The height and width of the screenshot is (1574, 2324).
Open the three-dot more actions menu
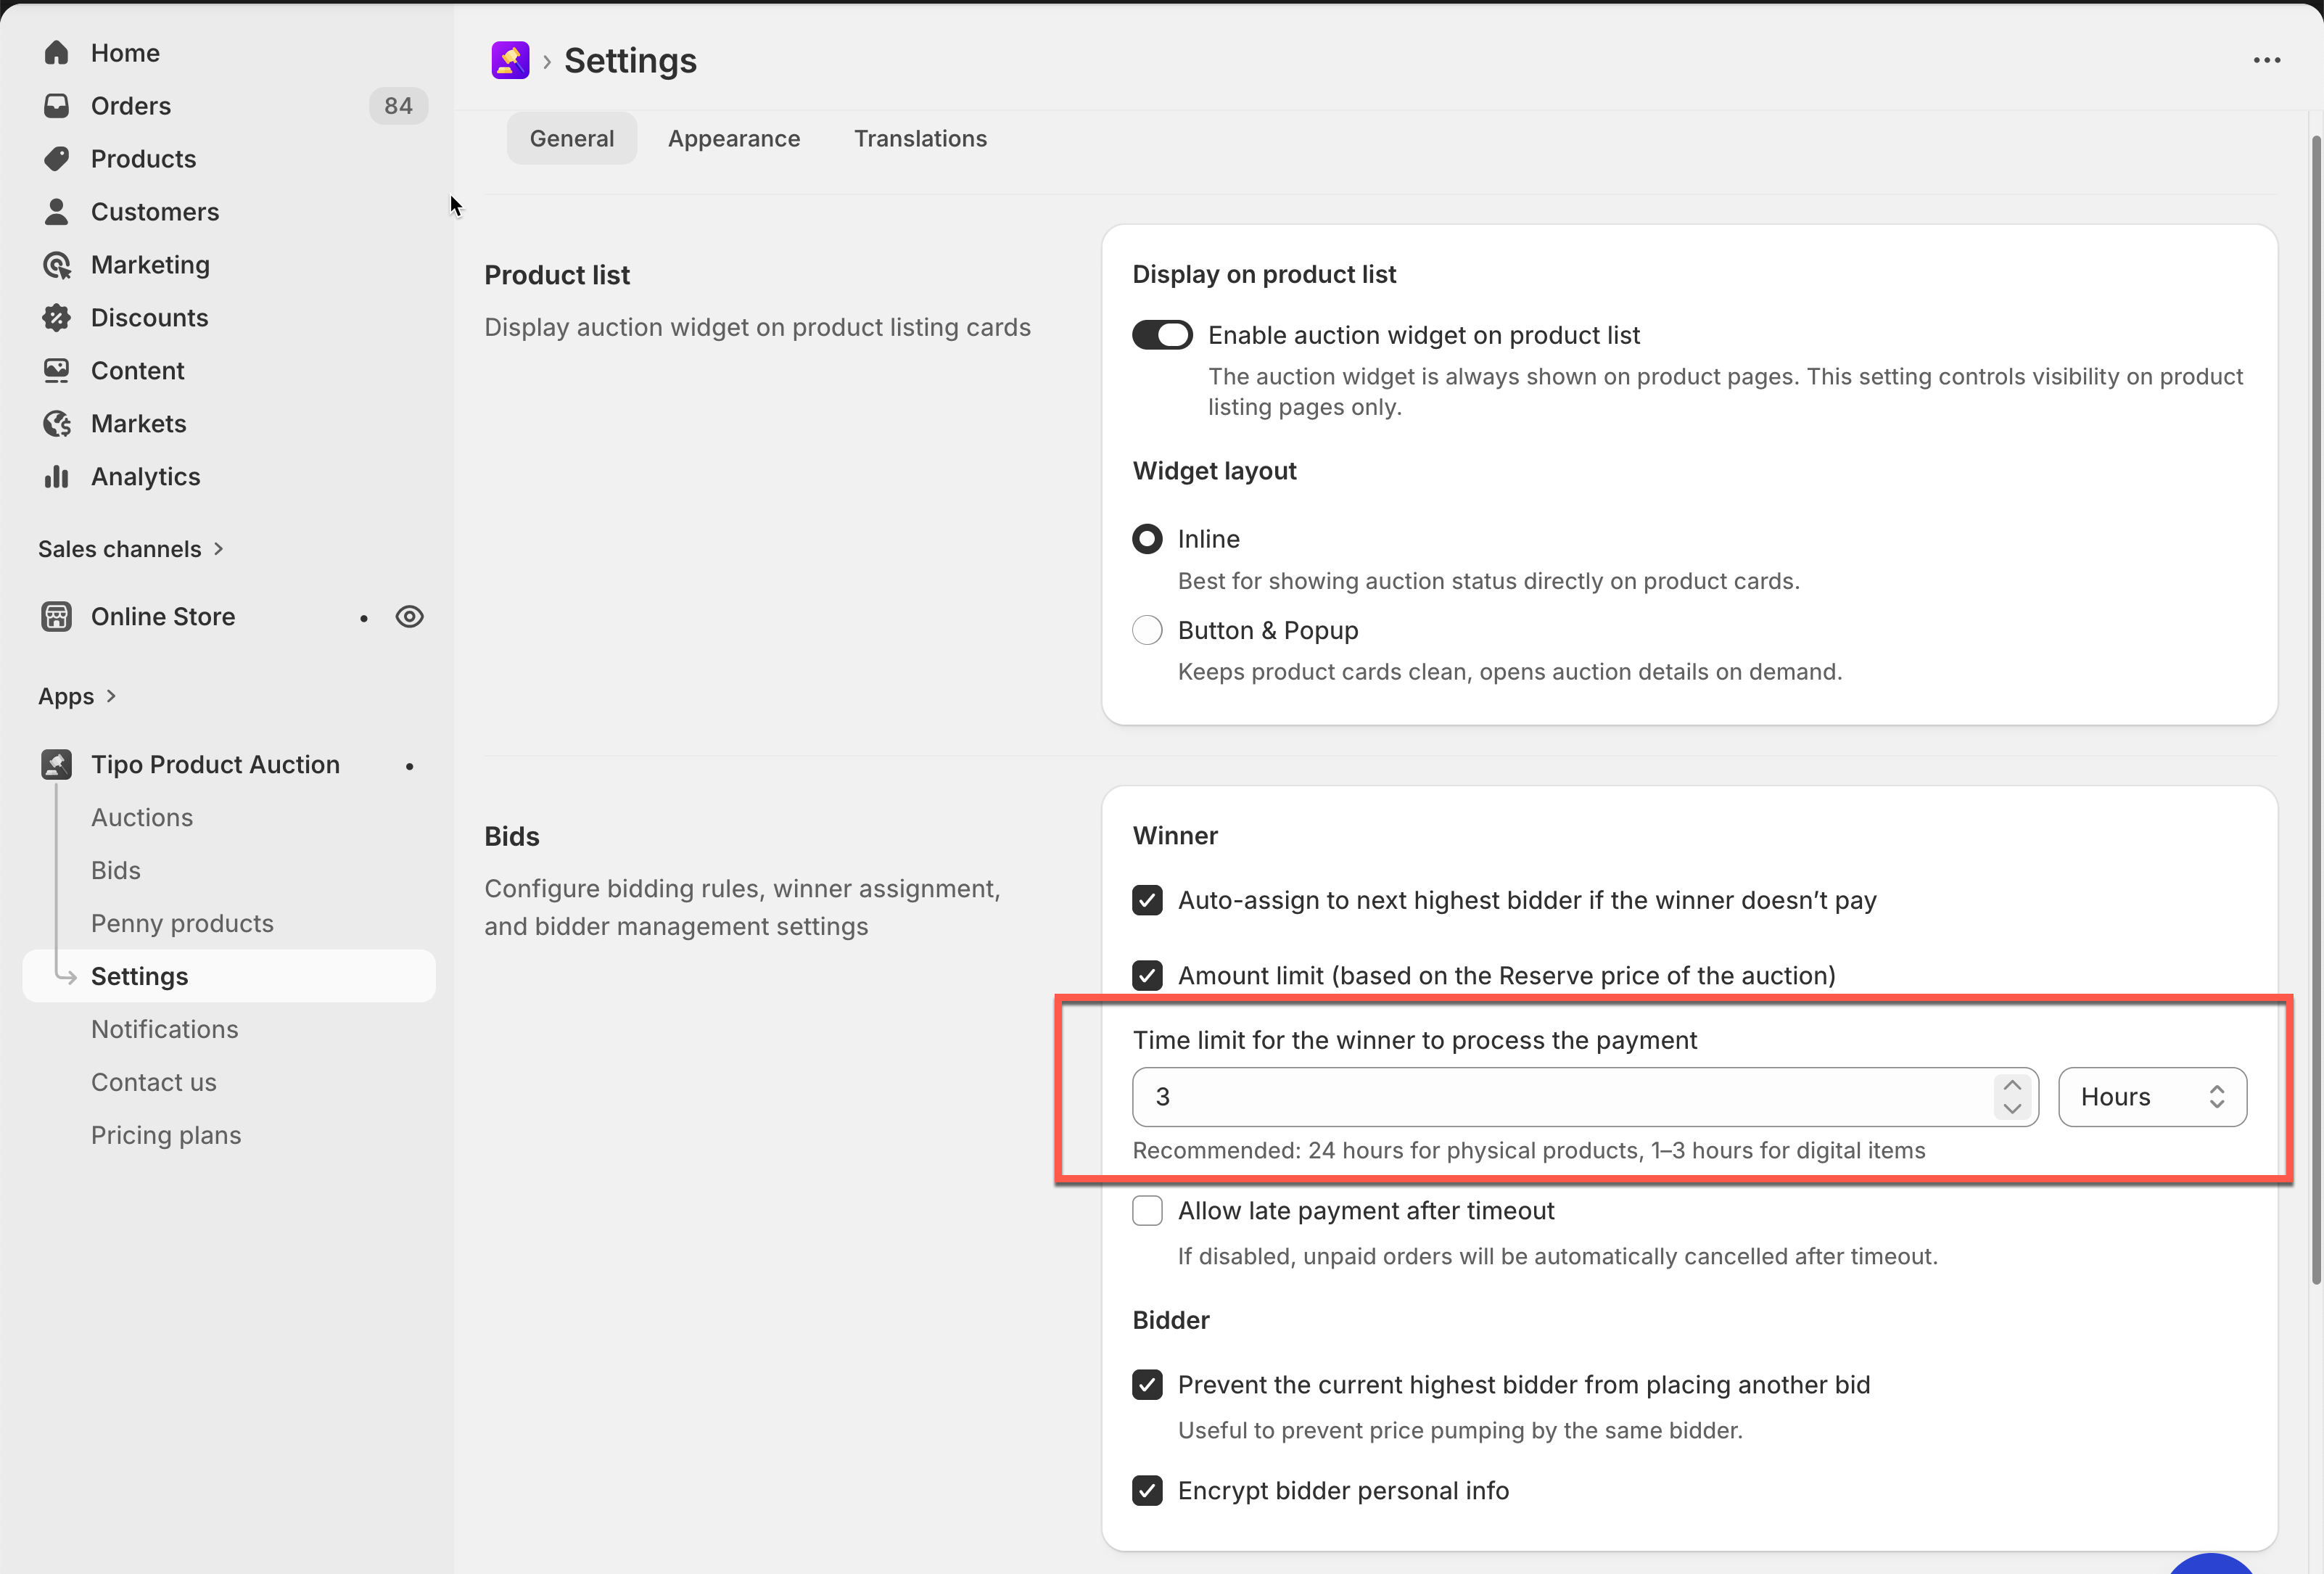tap(2266, 60)
